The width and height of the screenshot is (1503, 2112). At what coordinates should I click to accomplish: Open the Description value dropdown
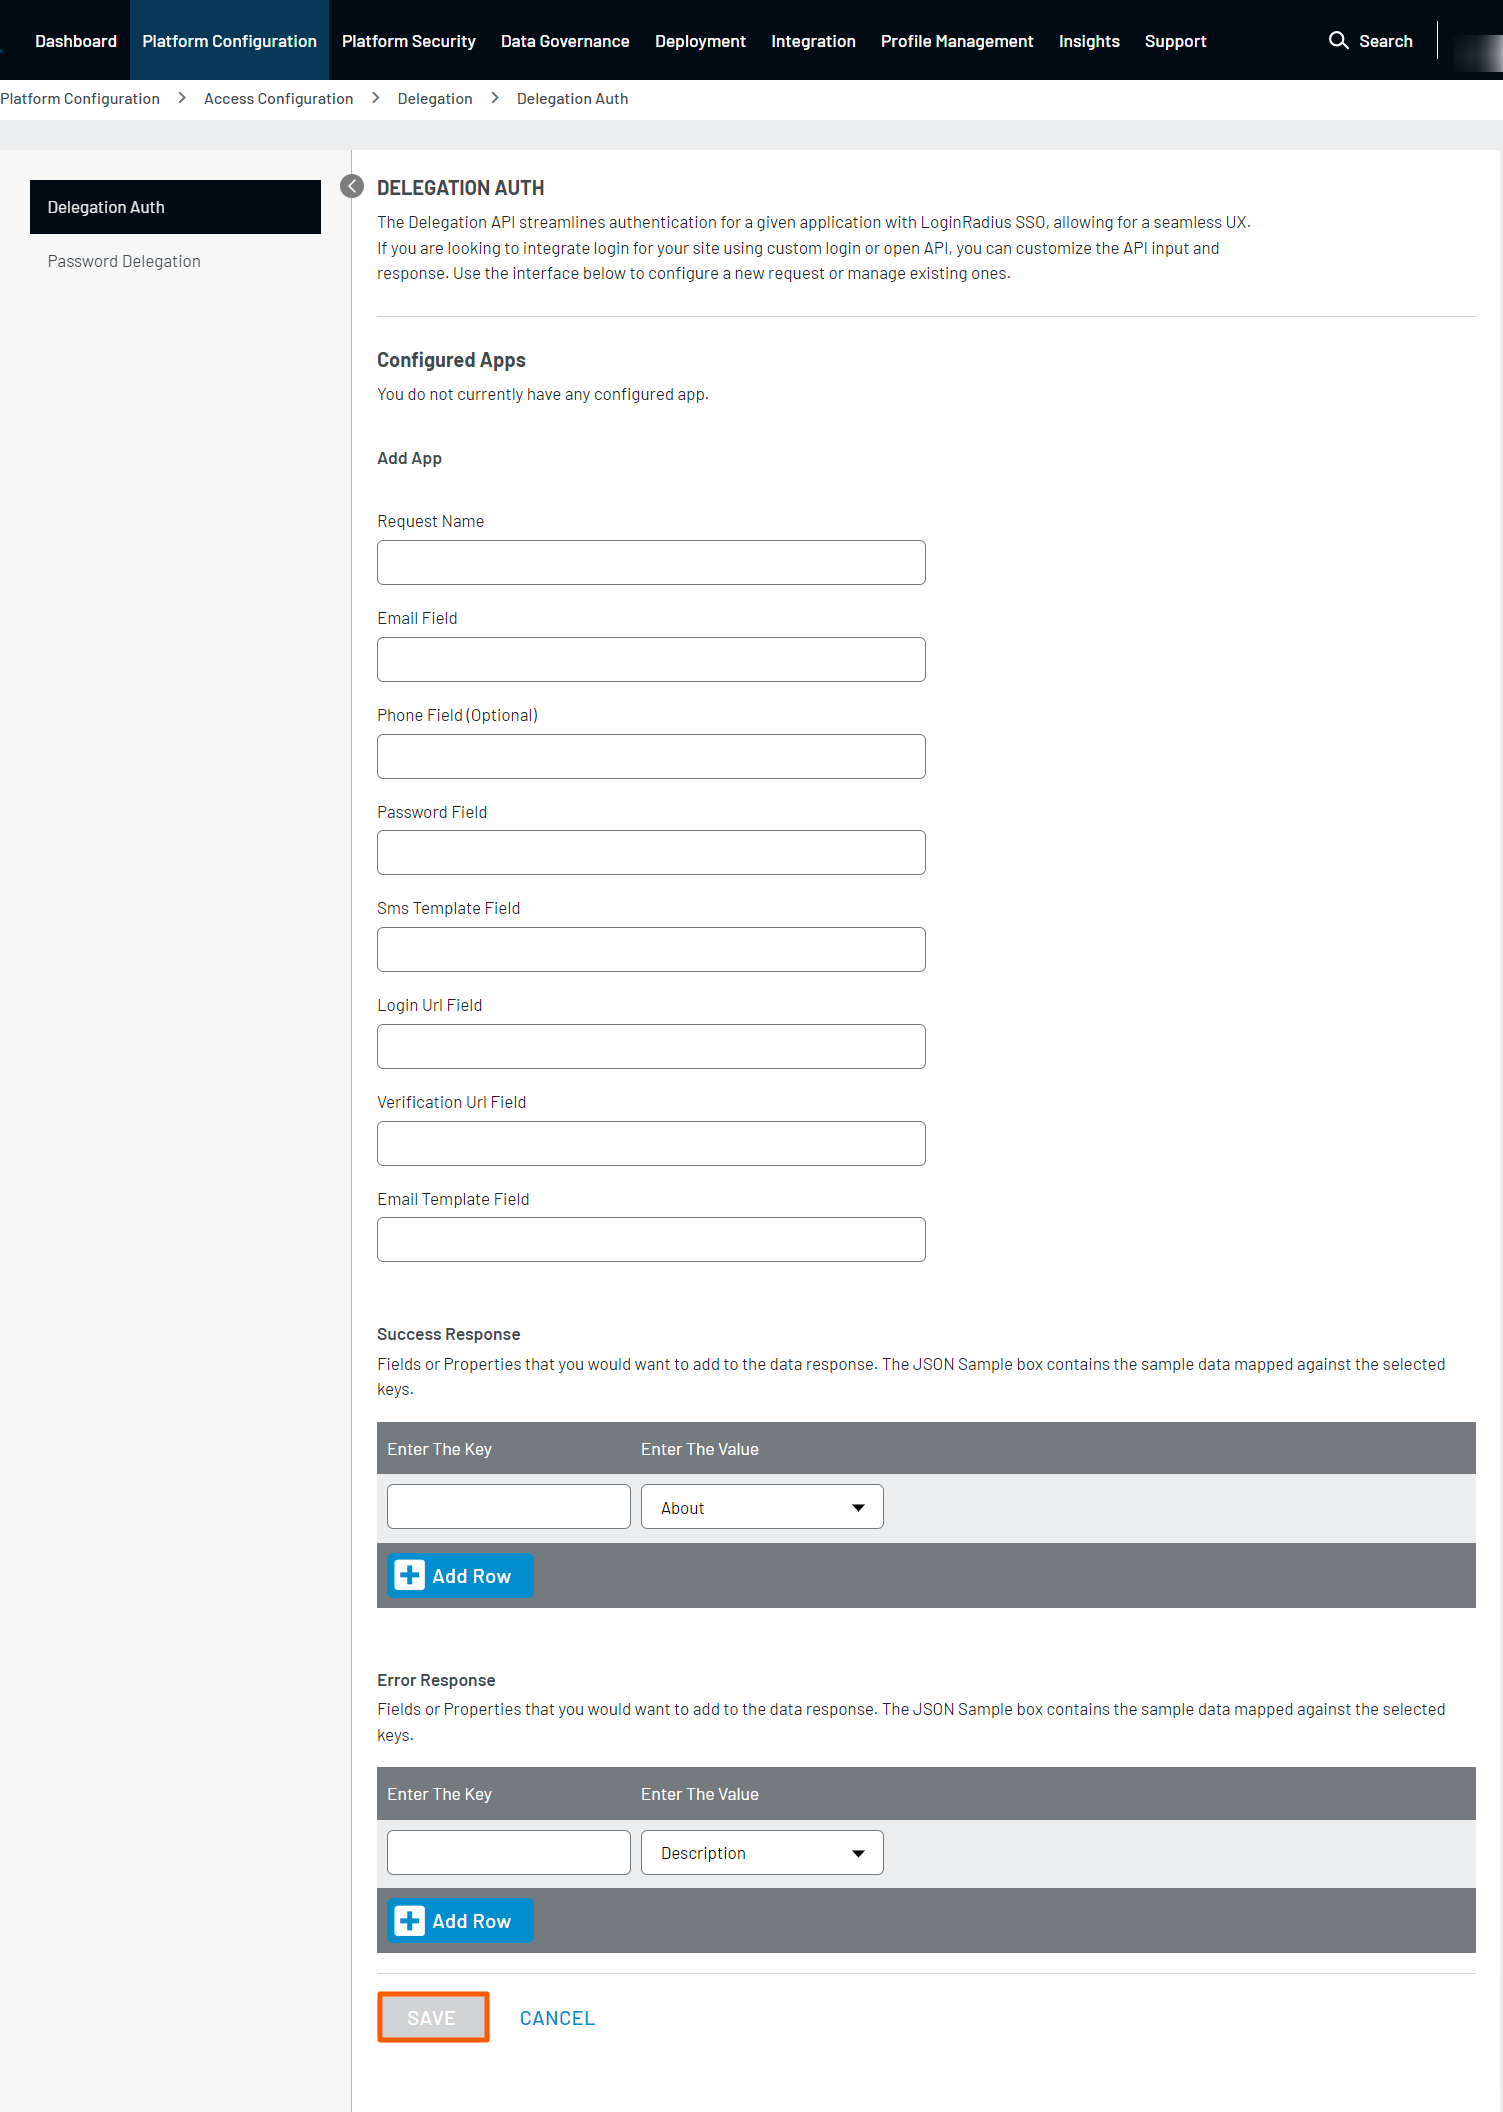(761, 1852)
